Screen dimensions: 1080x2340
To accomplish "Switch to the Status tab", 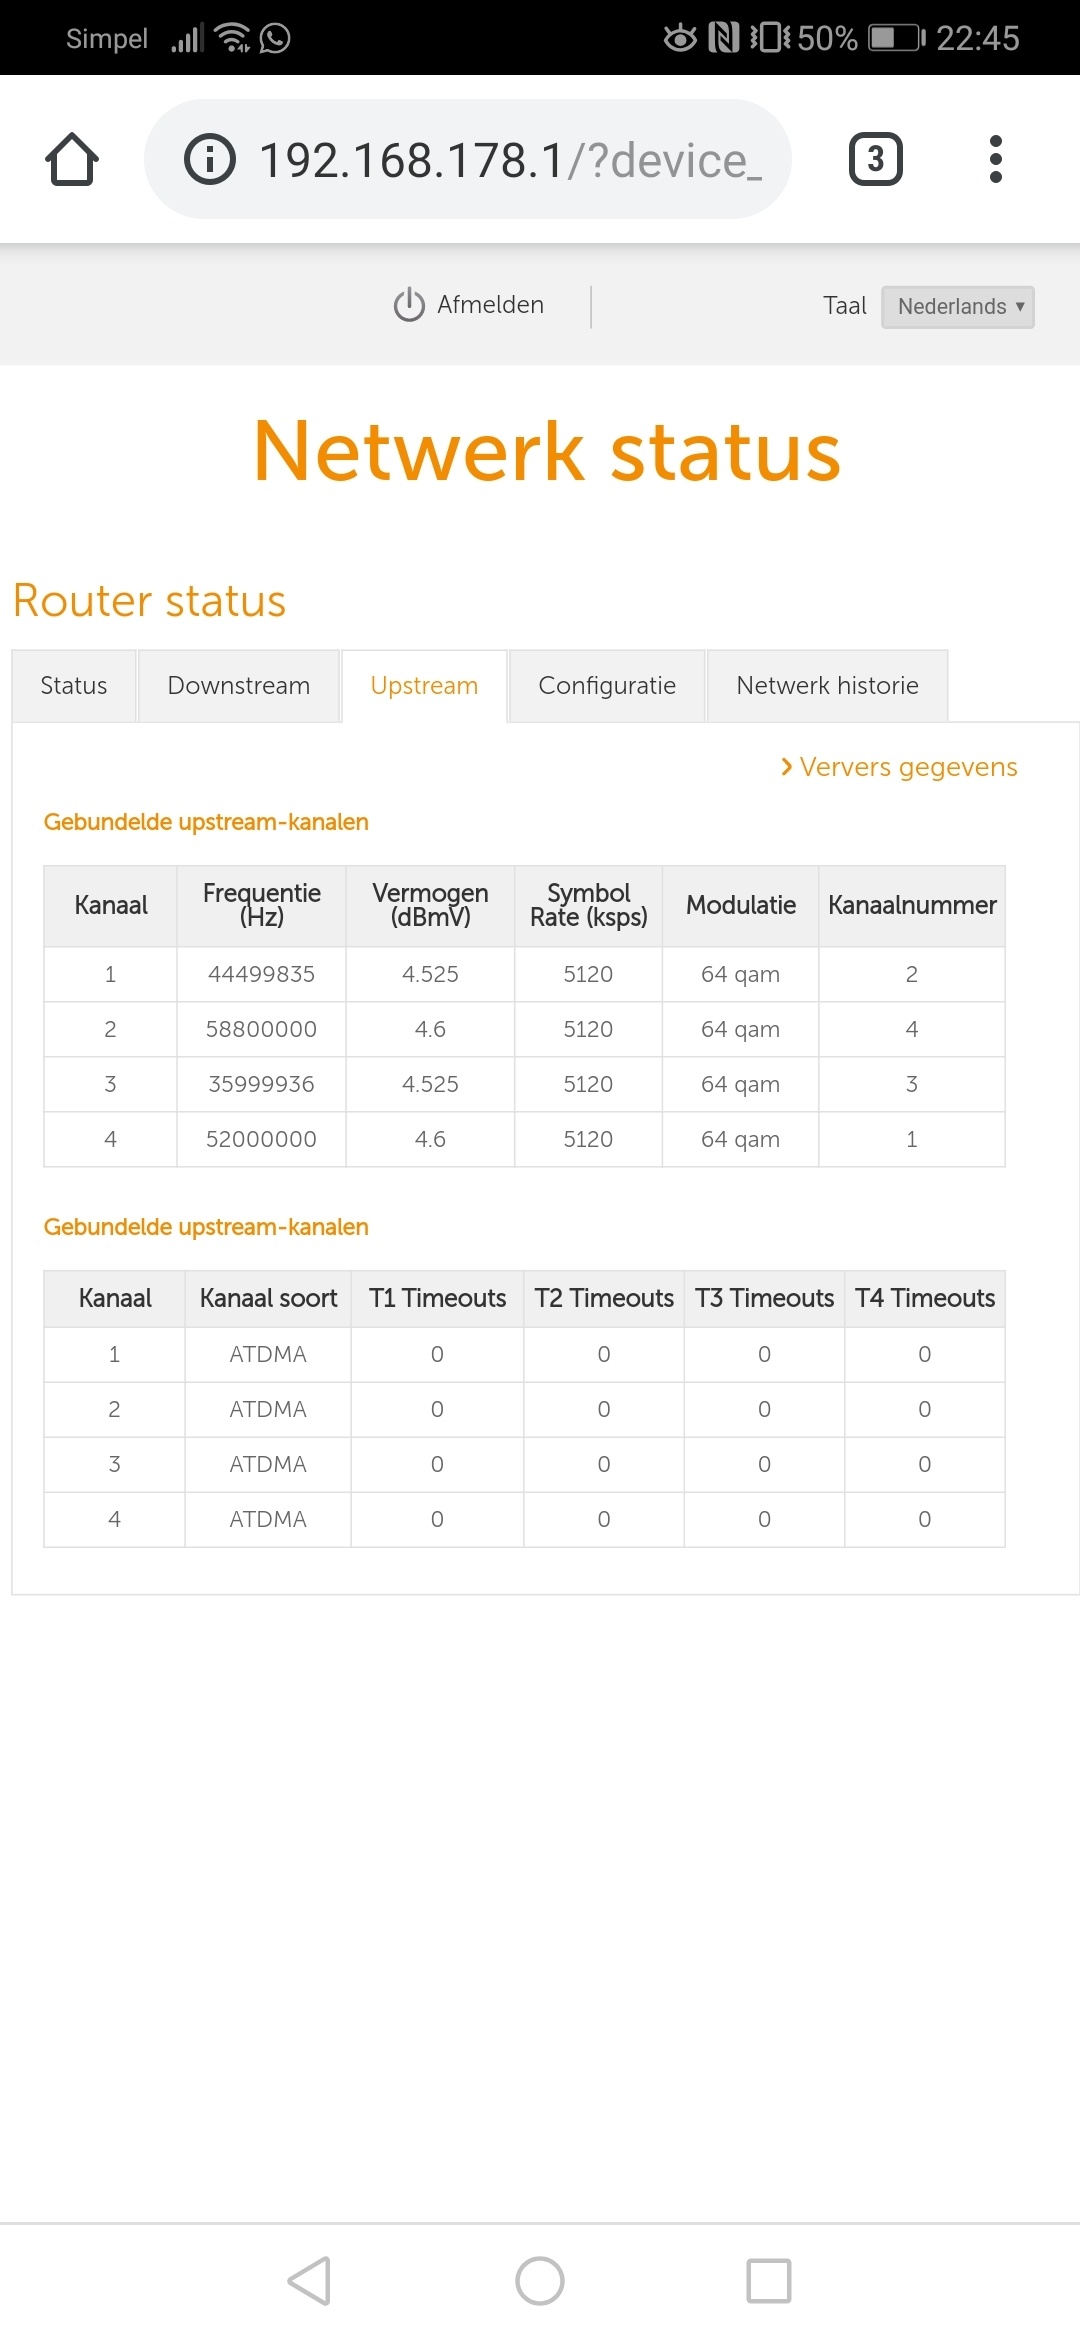I will (74, 686).
